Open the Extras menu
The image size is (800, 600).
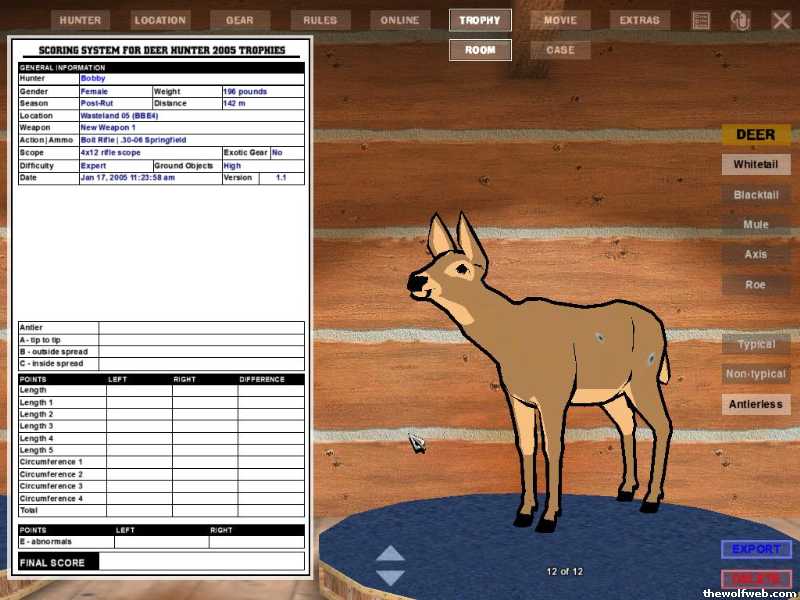(x=640, y=20)
